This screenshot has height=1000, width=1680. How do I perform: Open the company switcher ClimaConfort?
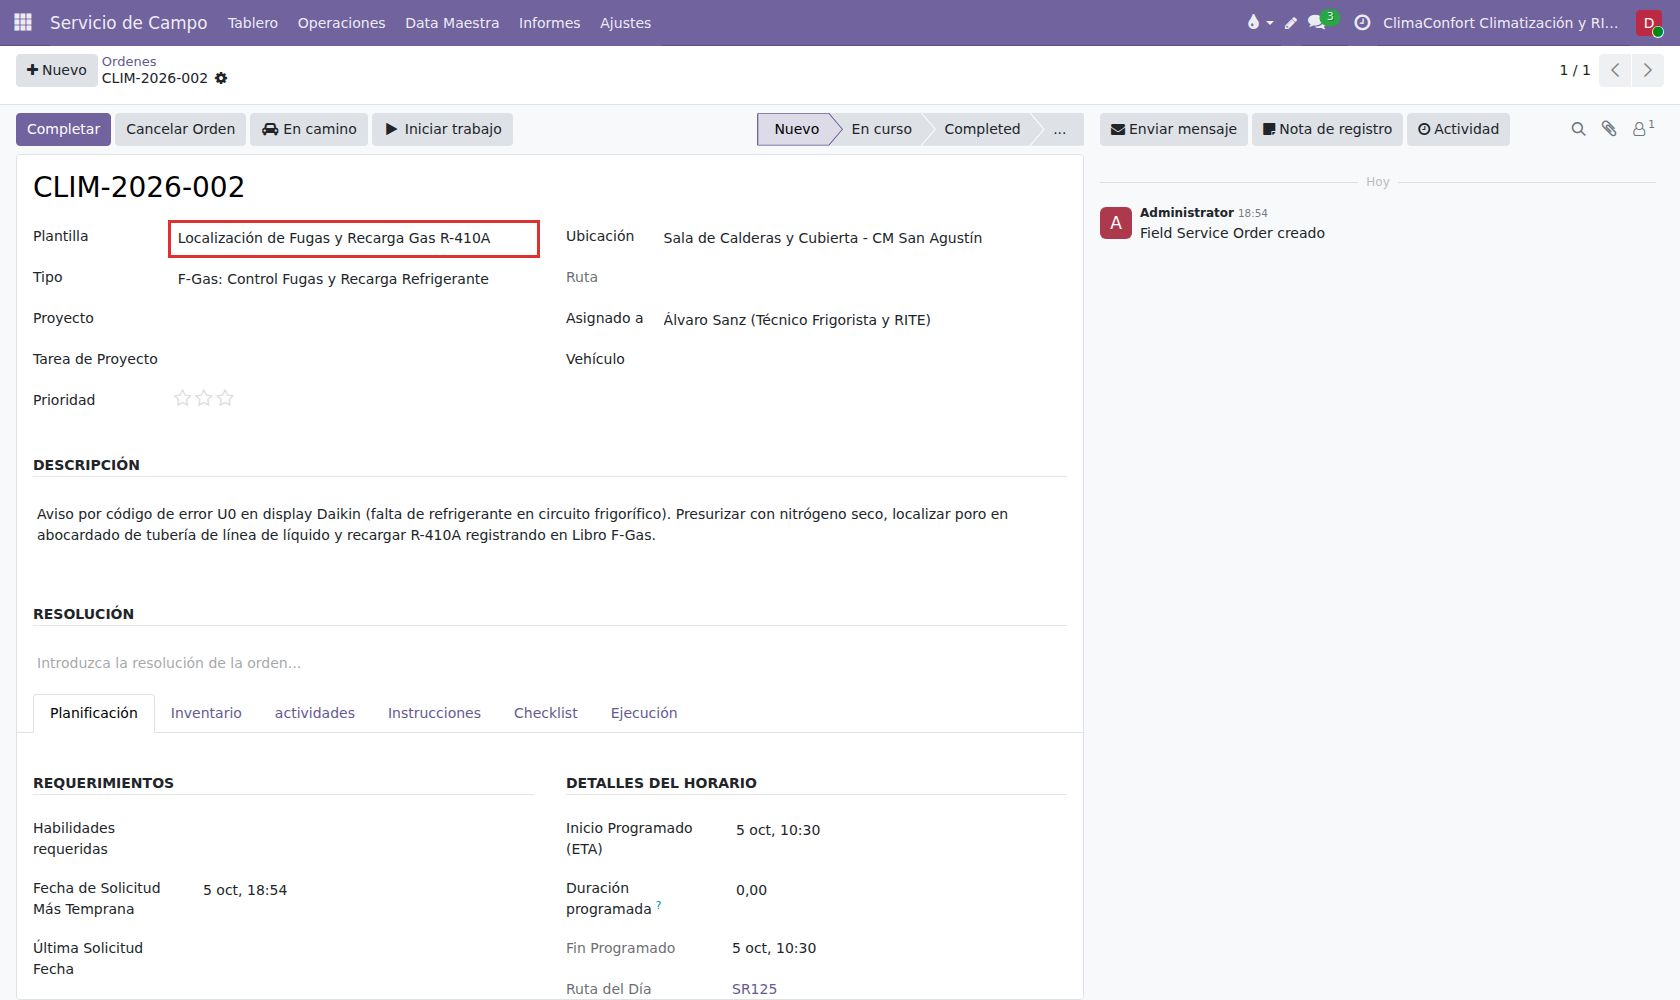1500,22
